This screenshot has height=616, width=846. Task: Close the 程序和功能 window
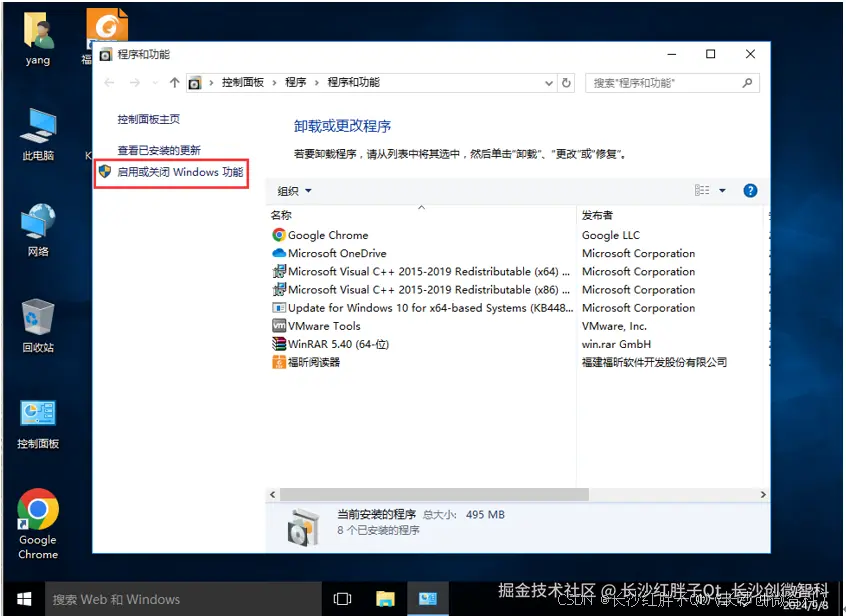[x=750, y=54]
